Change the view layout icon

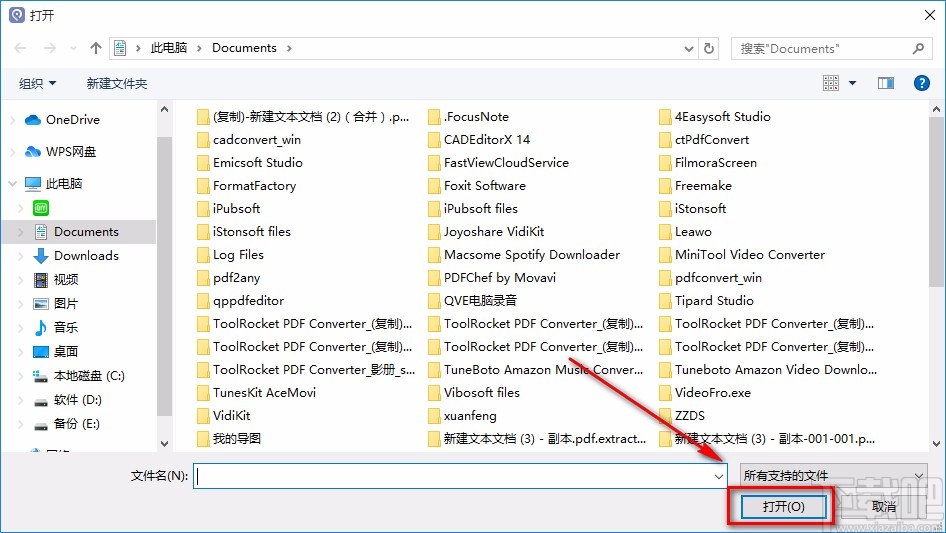(x=831, y=83)
